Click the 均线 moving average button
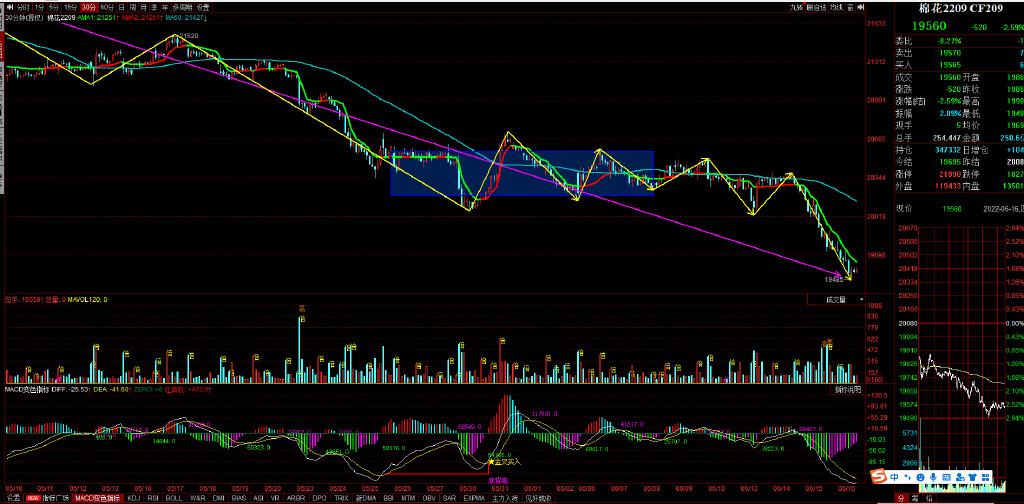 point(837,7)
